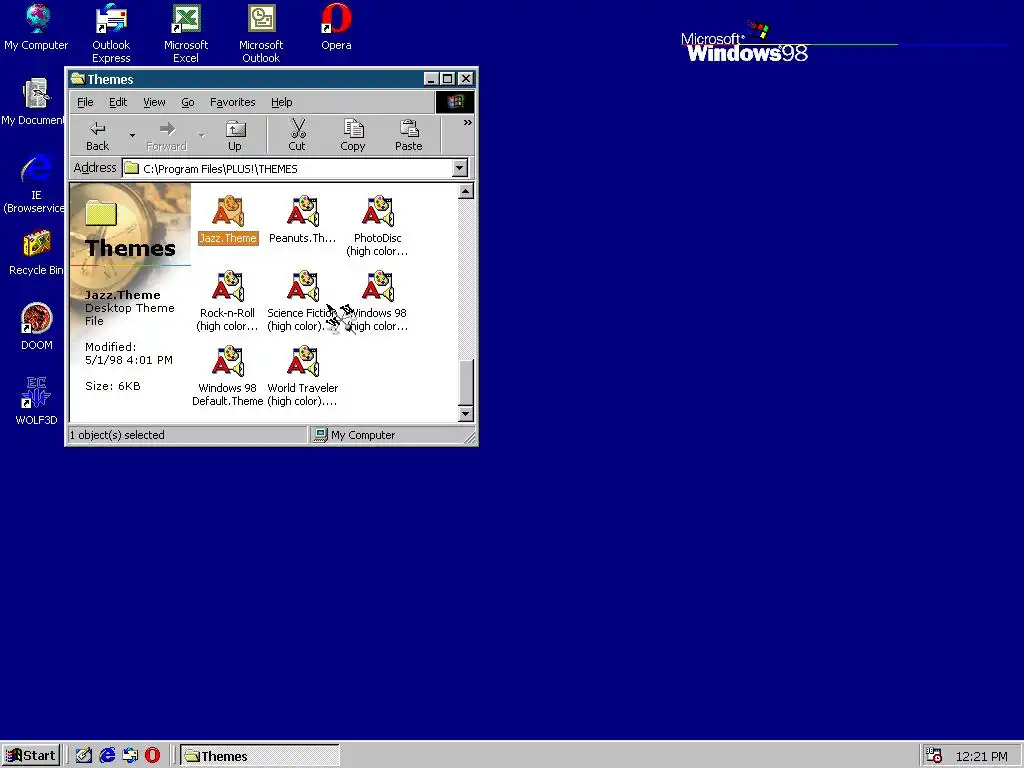Click the Task Scheduler tray icon
The width and height of the screenshot is (1024, 768).
coord(934,756)
